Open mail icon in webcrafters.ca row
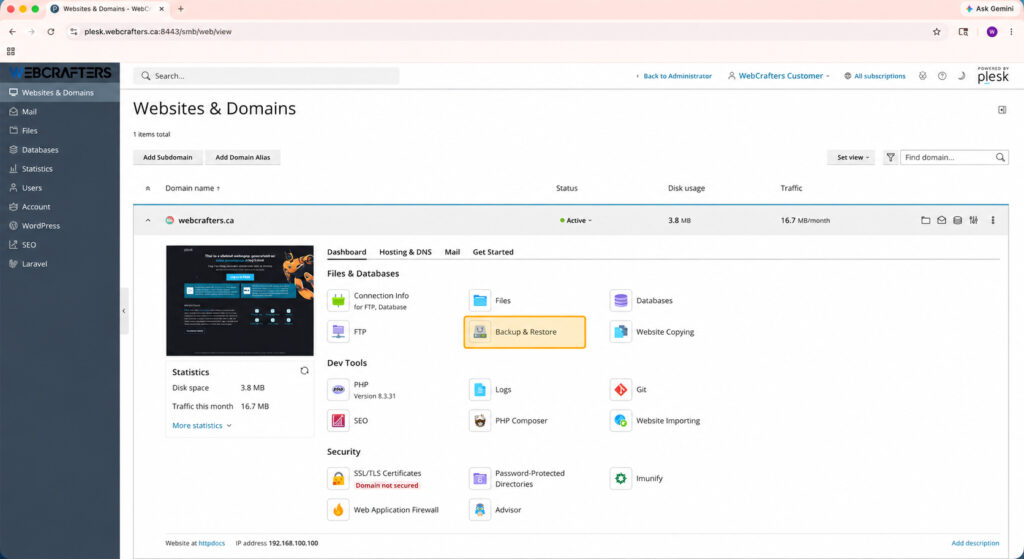1024x559 pixels. click(x=941, y=221)
